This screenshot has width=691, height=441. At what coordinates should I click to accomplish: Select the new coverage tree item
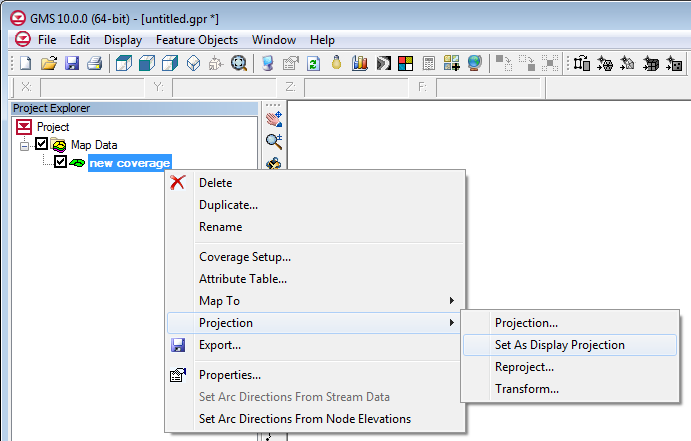pos(130,163)
